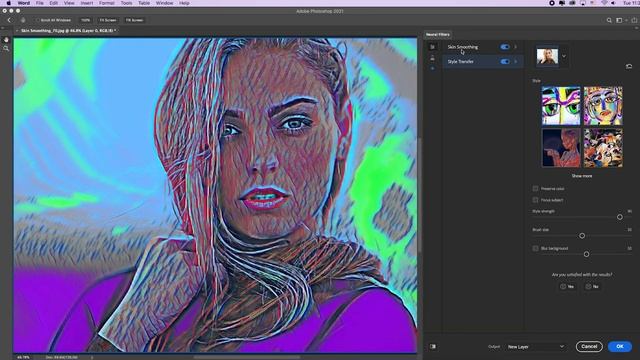
Task: Open the Table menu
Action: tap(144, 3)
